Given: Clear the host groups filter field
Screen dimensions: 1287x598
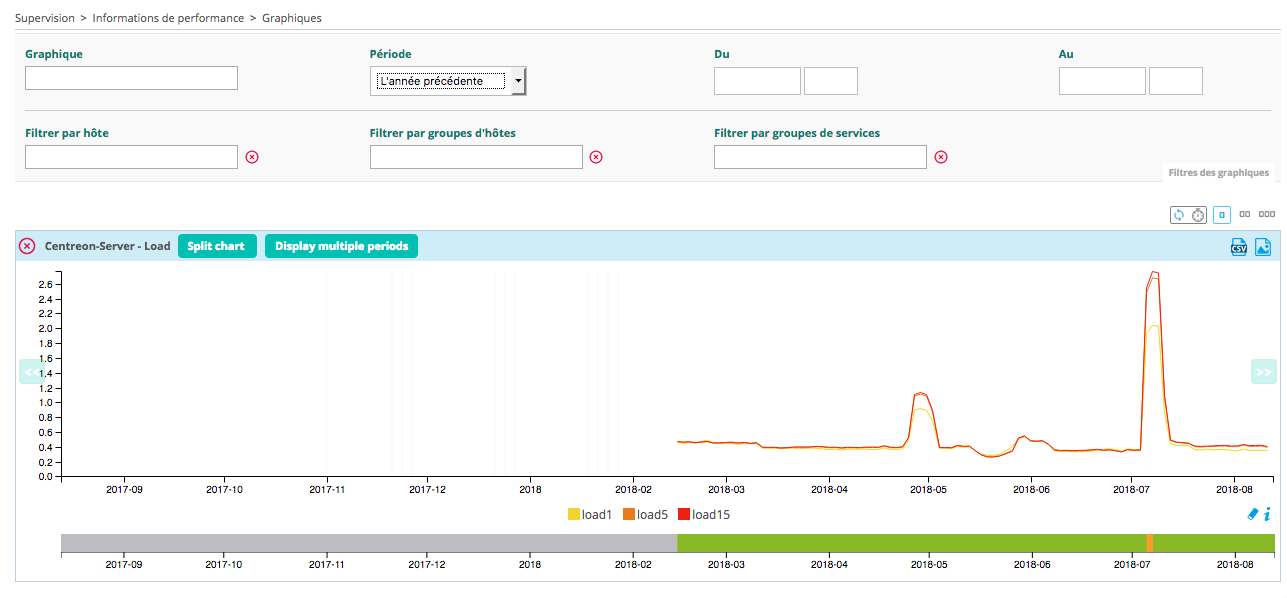Looking at the screenshot, I should click(596, 157).
